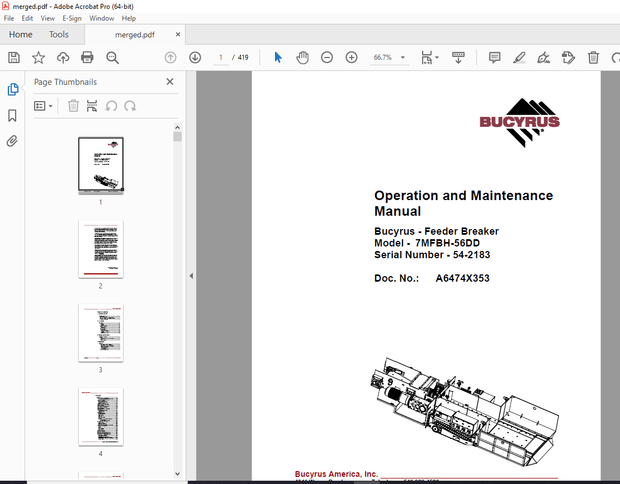Open the Help menu
The image size is (620, 484).
click(129, 18)
